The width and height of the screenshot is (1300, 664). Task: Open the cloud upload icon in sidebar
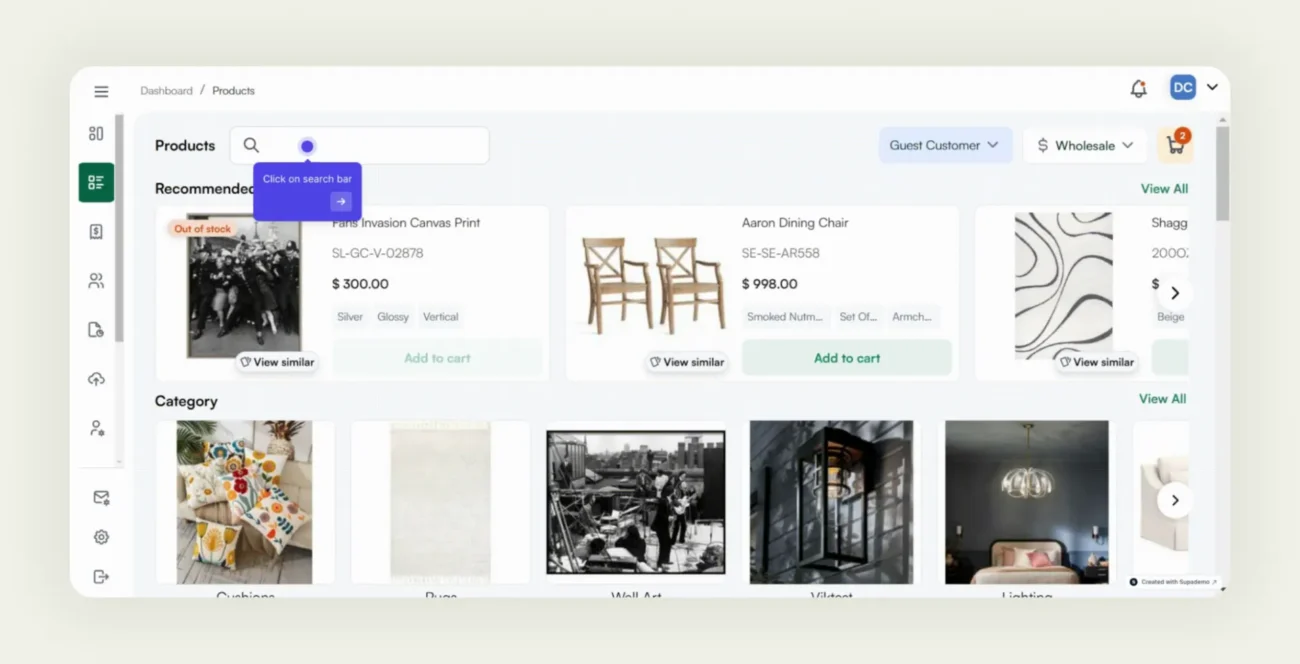pos(96,378)
